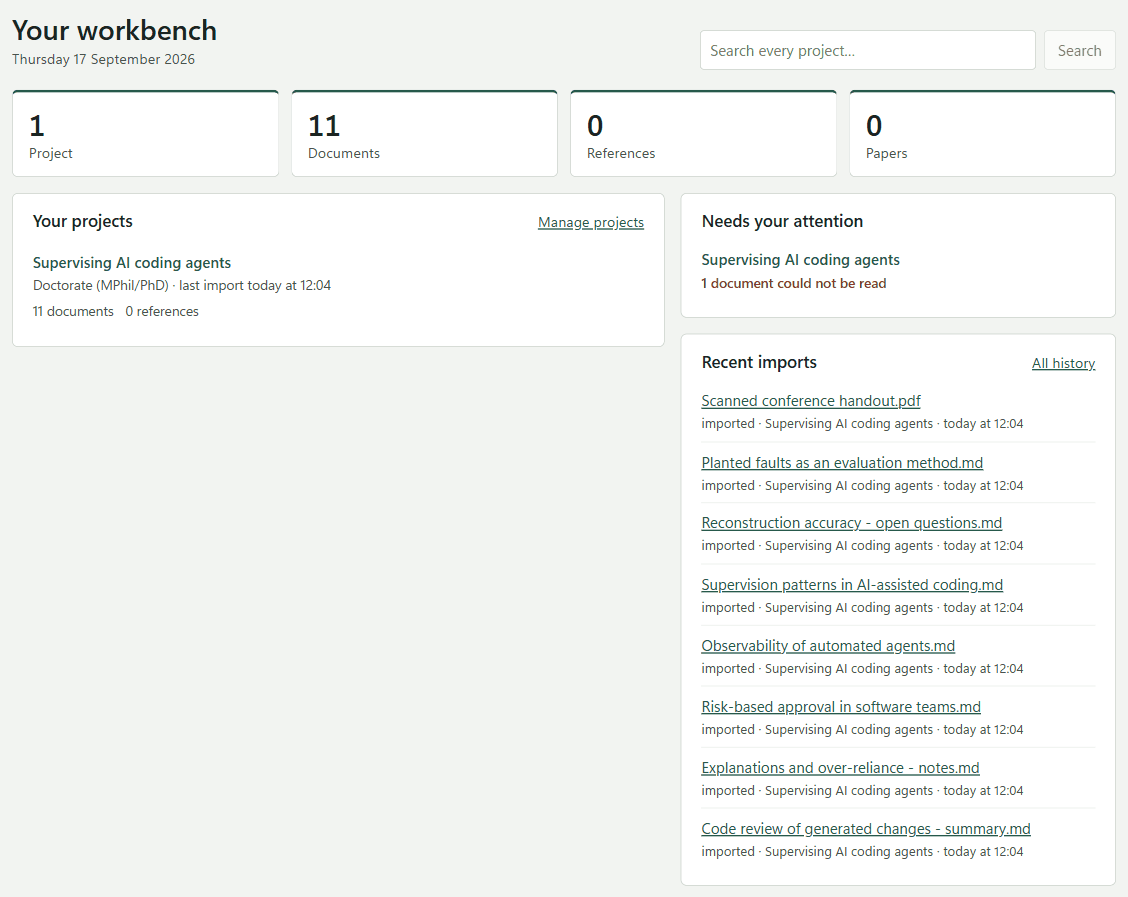Open Supervision patterns in AI-assisted coding.md
This screenshot has width=1128, height=897.
pyautogui.click(x=852, y=585)
